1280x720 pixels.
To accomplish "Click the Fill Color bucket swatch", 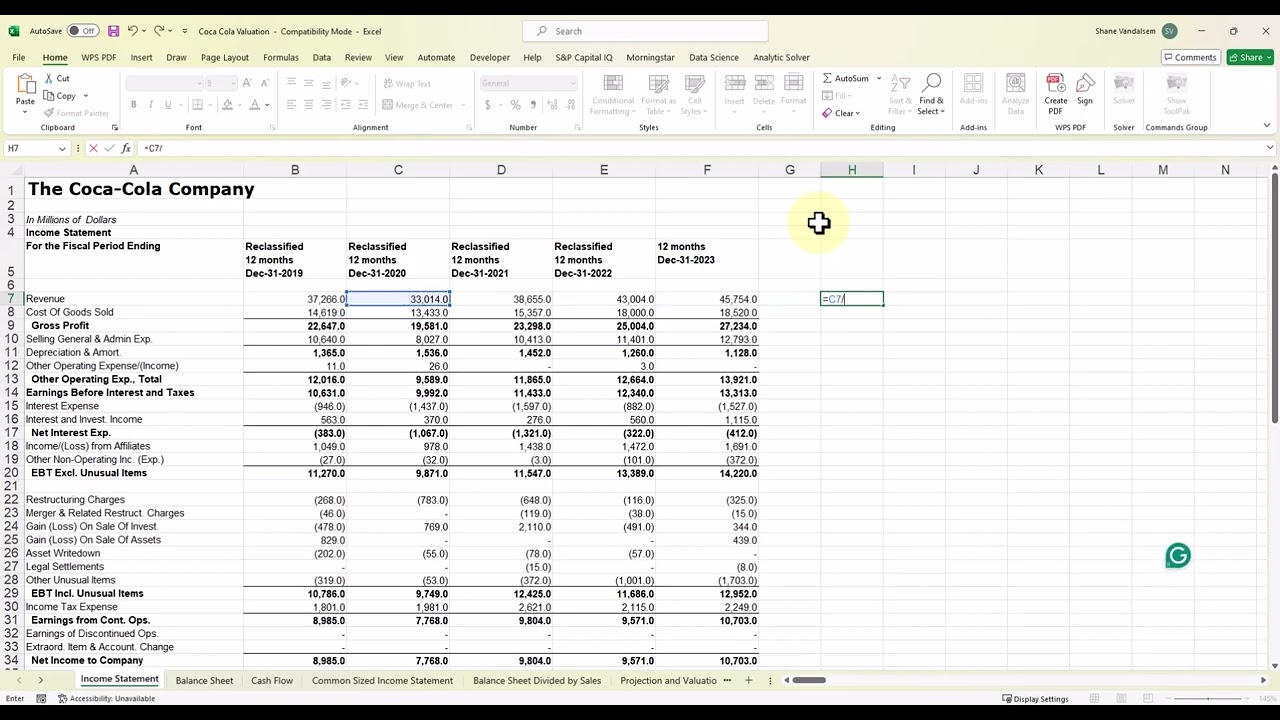I will tap(227, 105).
